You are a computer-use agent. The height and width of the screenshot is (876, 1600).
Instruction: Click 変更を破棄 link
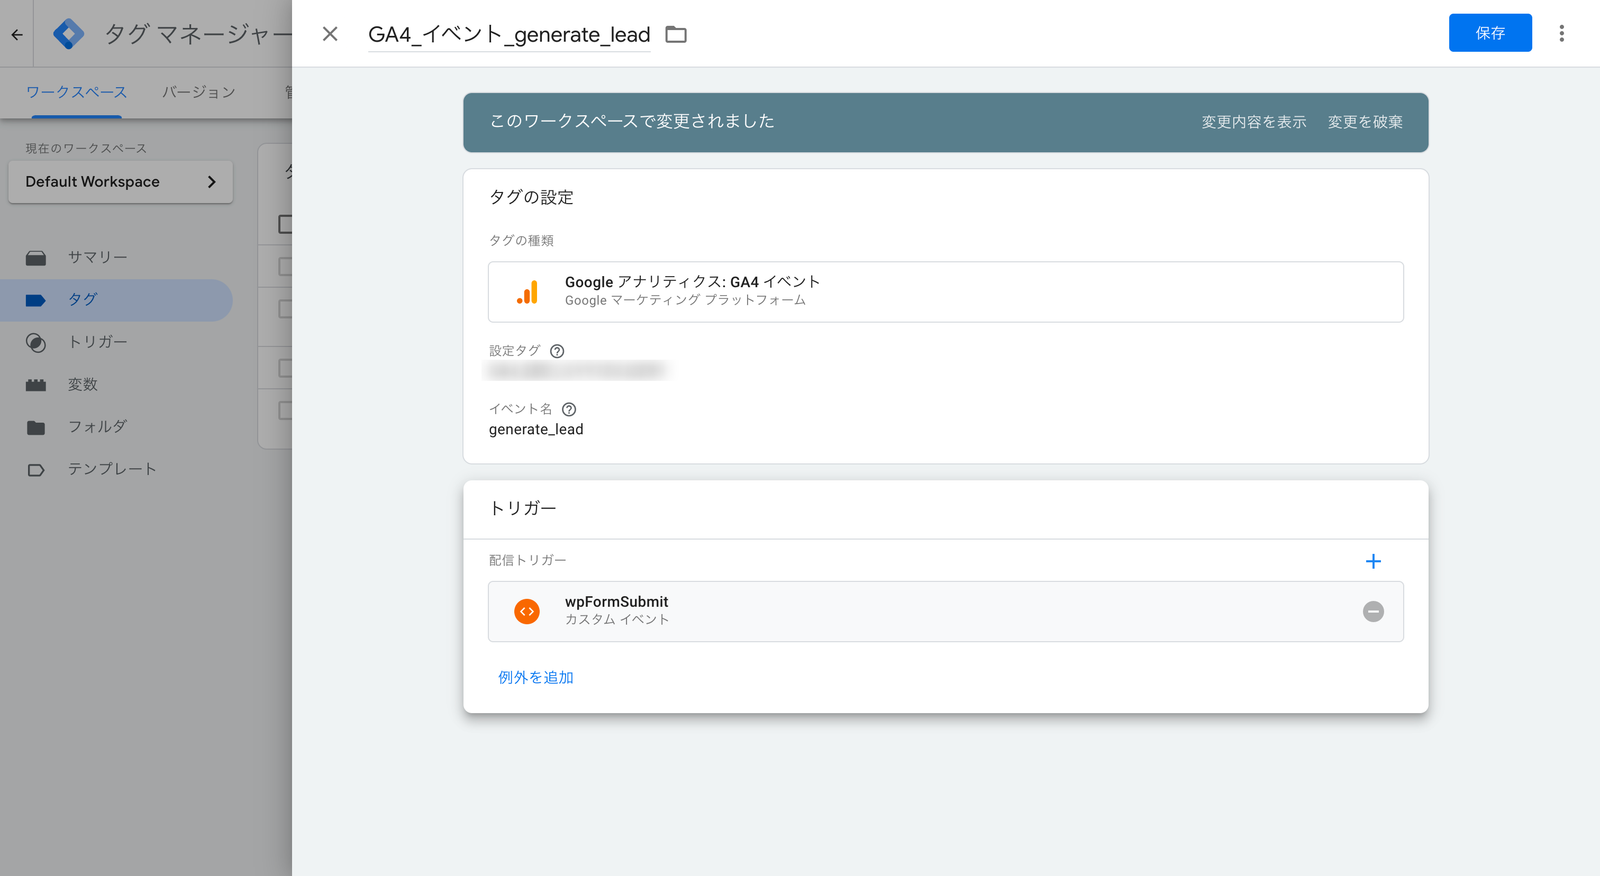pos(1365,122)
